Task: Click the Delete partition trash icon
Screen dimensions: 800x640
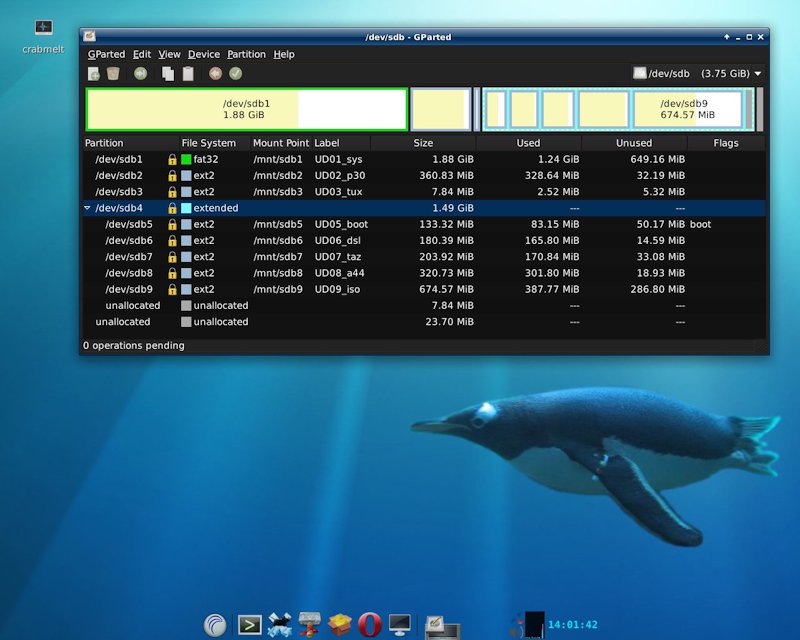Action: point(113,73)
